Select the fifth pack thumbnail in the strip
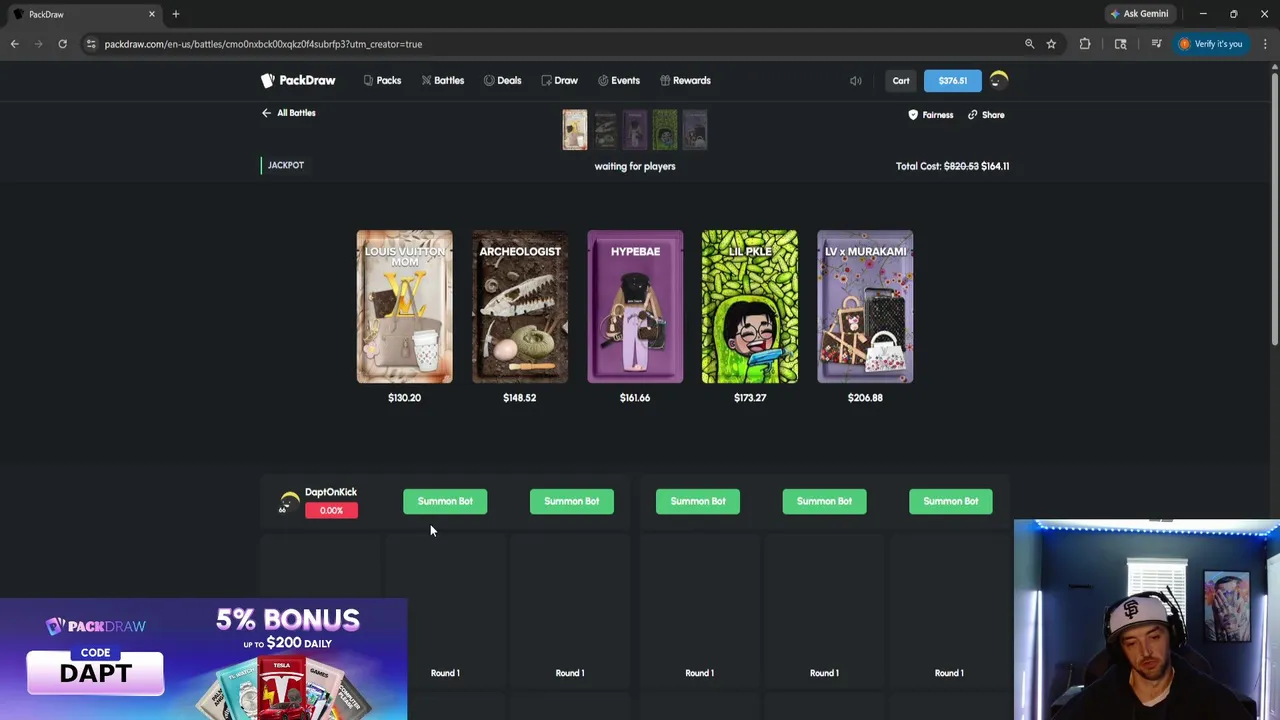This screenshot has height=720, width=1280. (x=695, y=130)
